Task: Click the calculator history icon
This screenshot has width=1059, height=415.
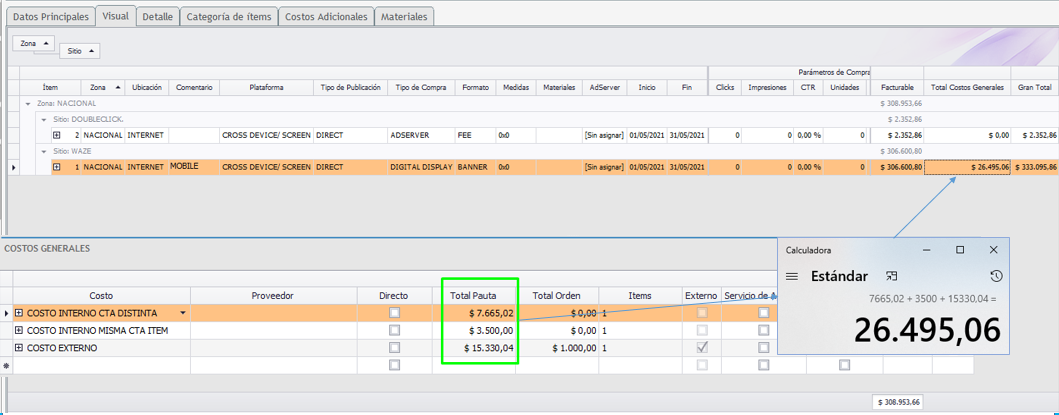Action: tap(995, 276)
